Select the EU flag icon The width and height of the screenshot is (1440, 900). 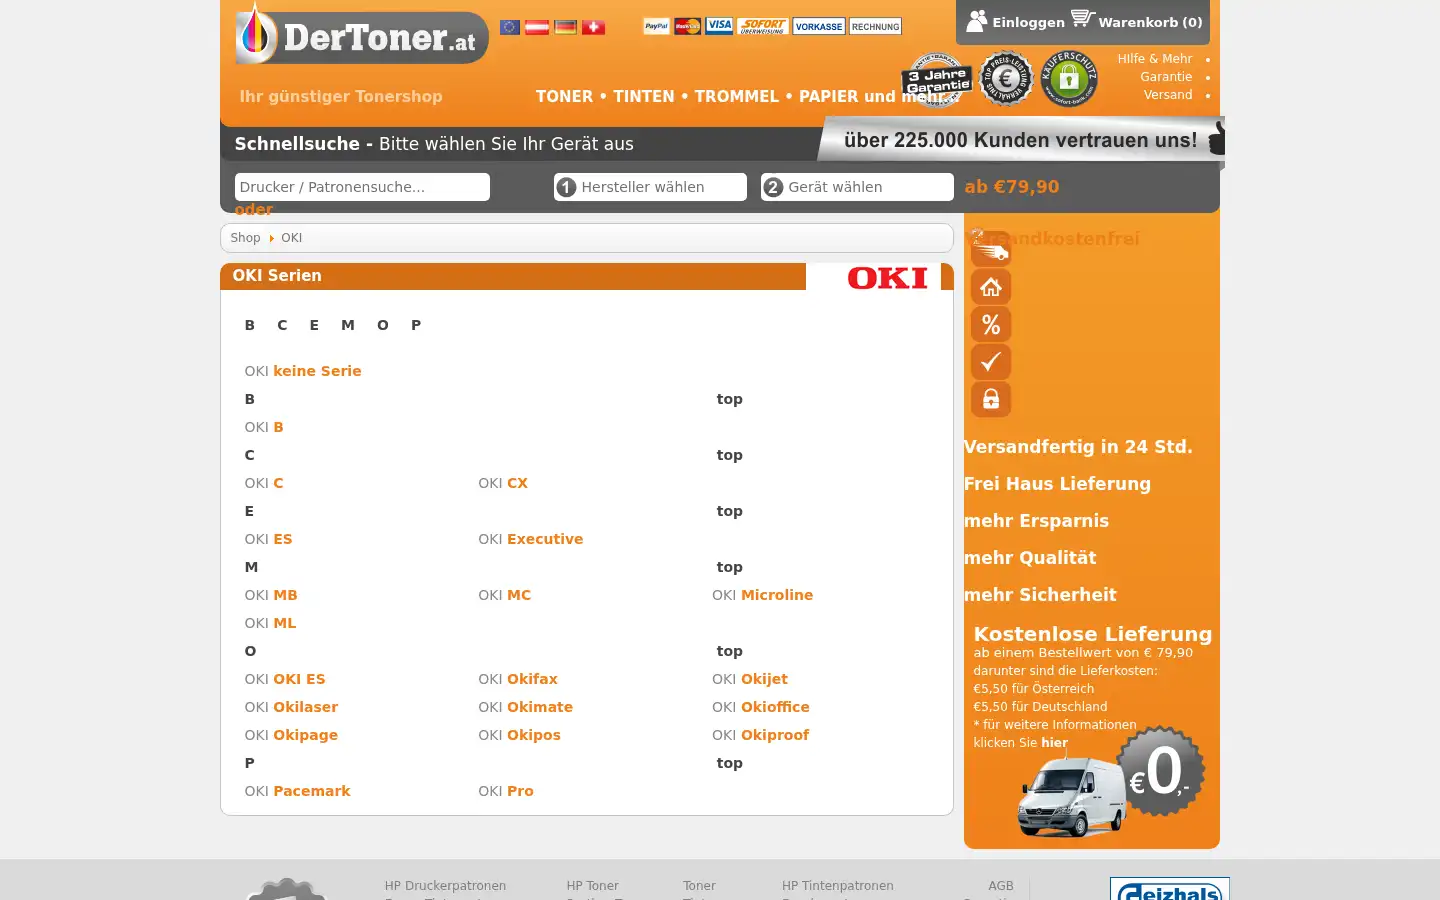point(510,27)
